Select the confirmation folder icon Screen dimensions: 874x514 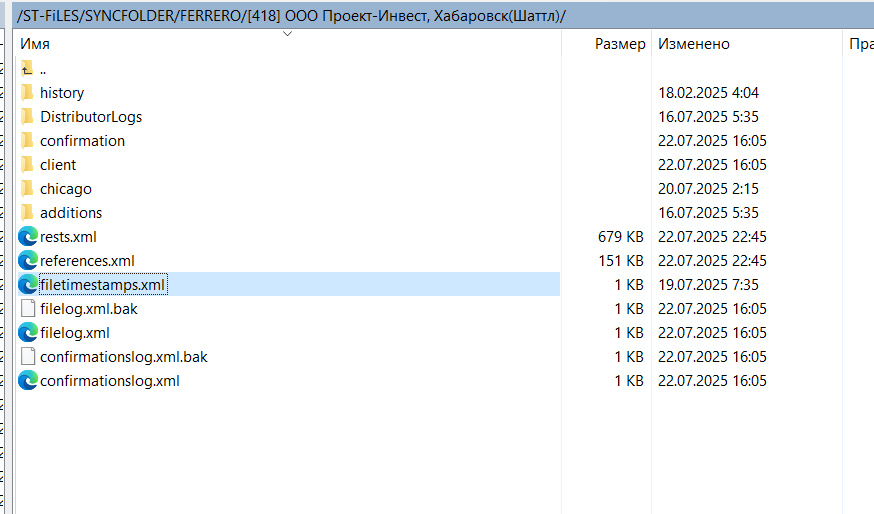coord(27,140)
